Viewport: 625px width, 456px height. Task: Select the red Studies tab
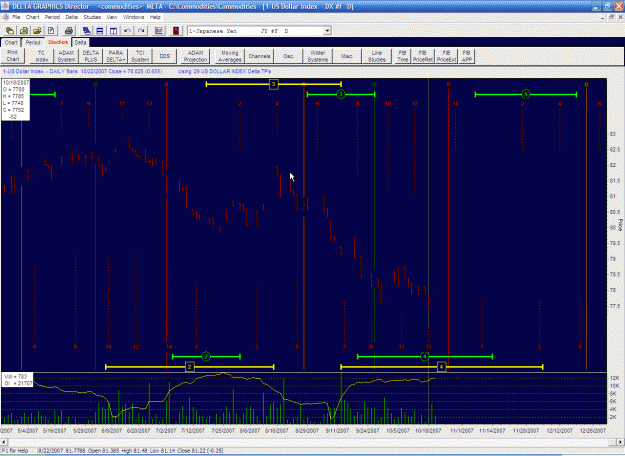click(x=58, y=42)
